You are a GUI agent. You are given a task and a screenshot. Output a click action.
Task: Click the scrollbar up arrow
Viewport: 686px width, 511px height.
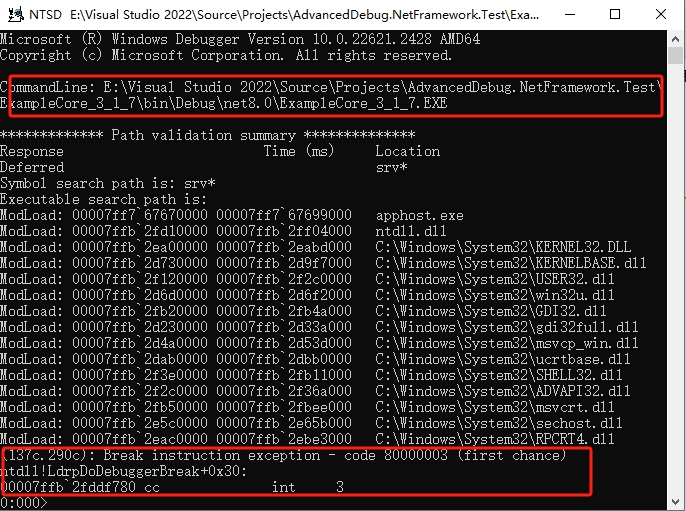tap(675, 39)
